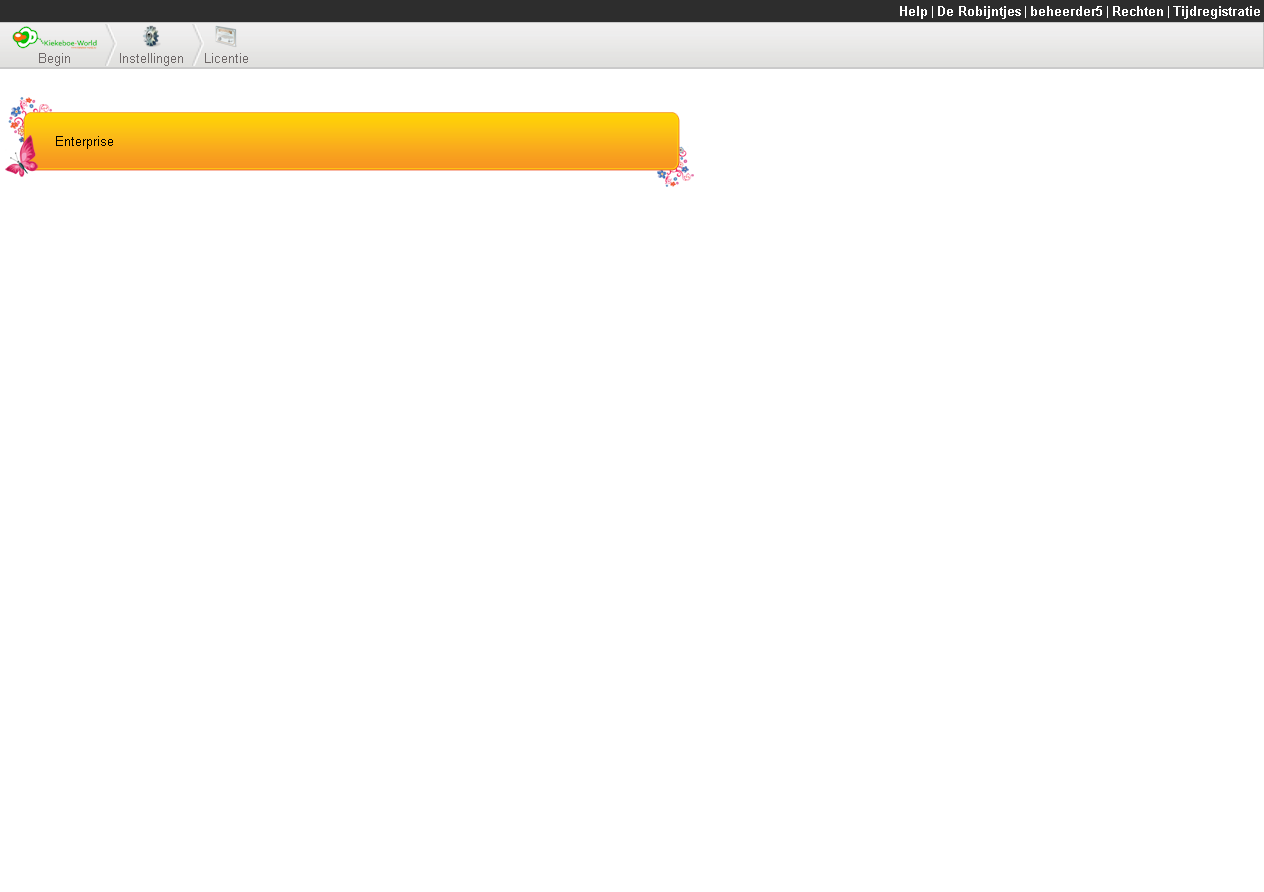Click the pink butterfly decoration
This screenshot has height=892, width=1264.
coord(22,156)
